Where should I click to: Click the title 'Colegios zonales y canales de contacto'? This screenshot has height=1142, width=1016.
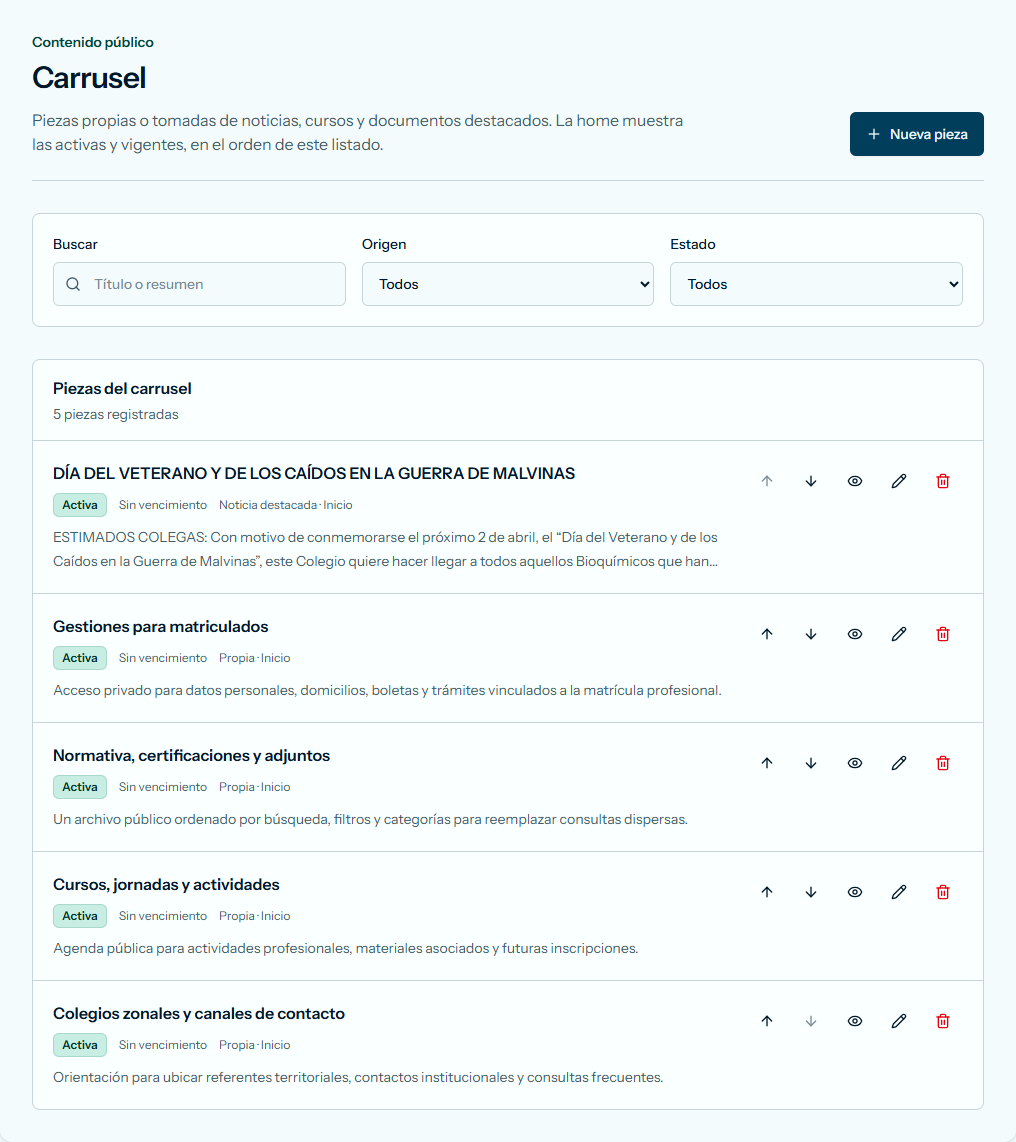pos(199,1013)
